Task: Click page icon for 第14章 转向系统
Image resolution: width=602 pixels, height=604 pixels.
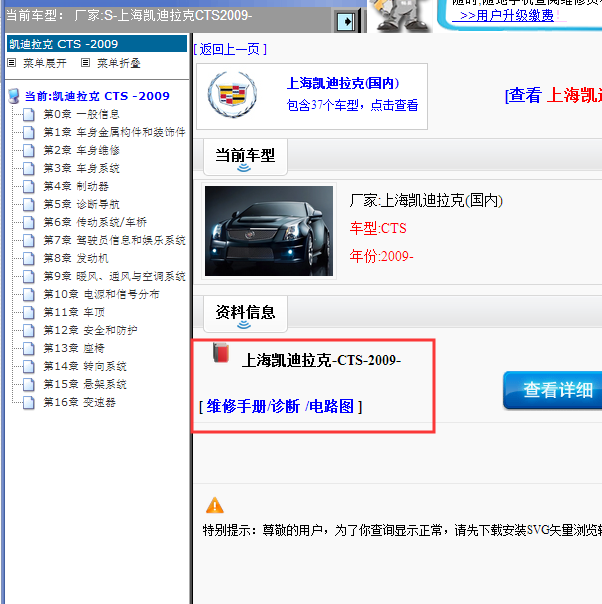Action: pos(29,367)
